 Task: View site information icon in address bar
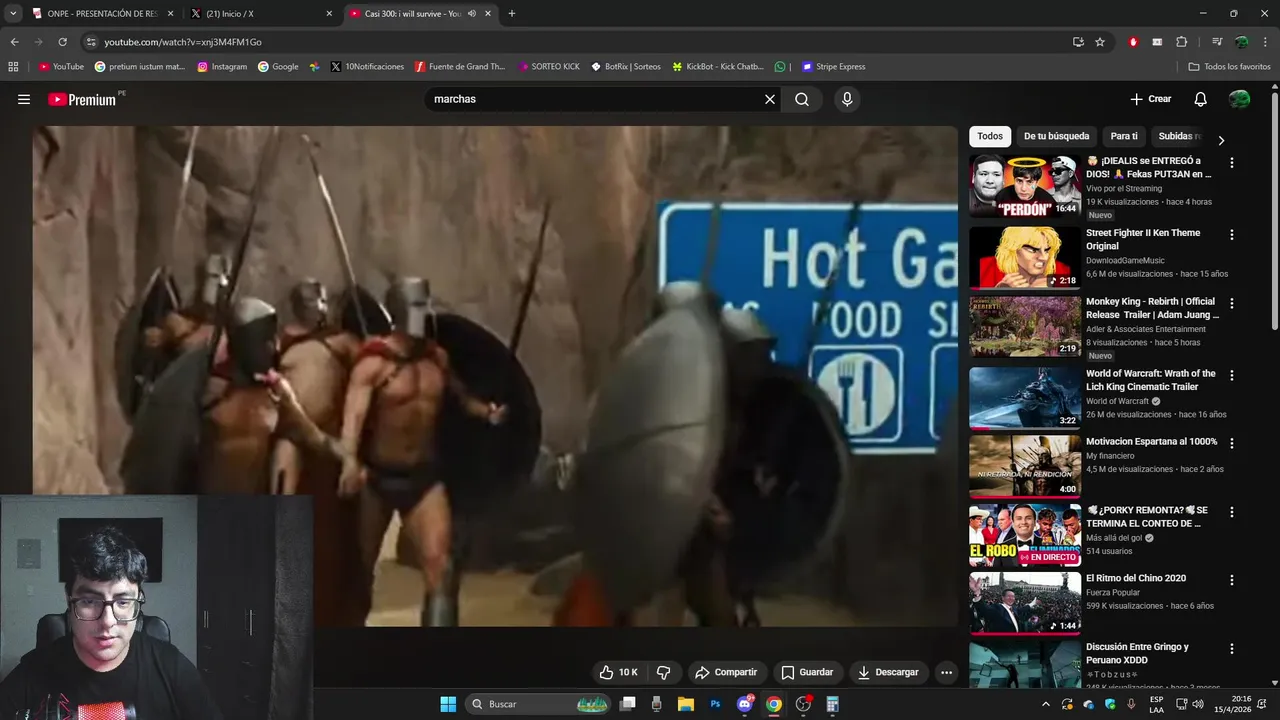[x=91, y=42]
